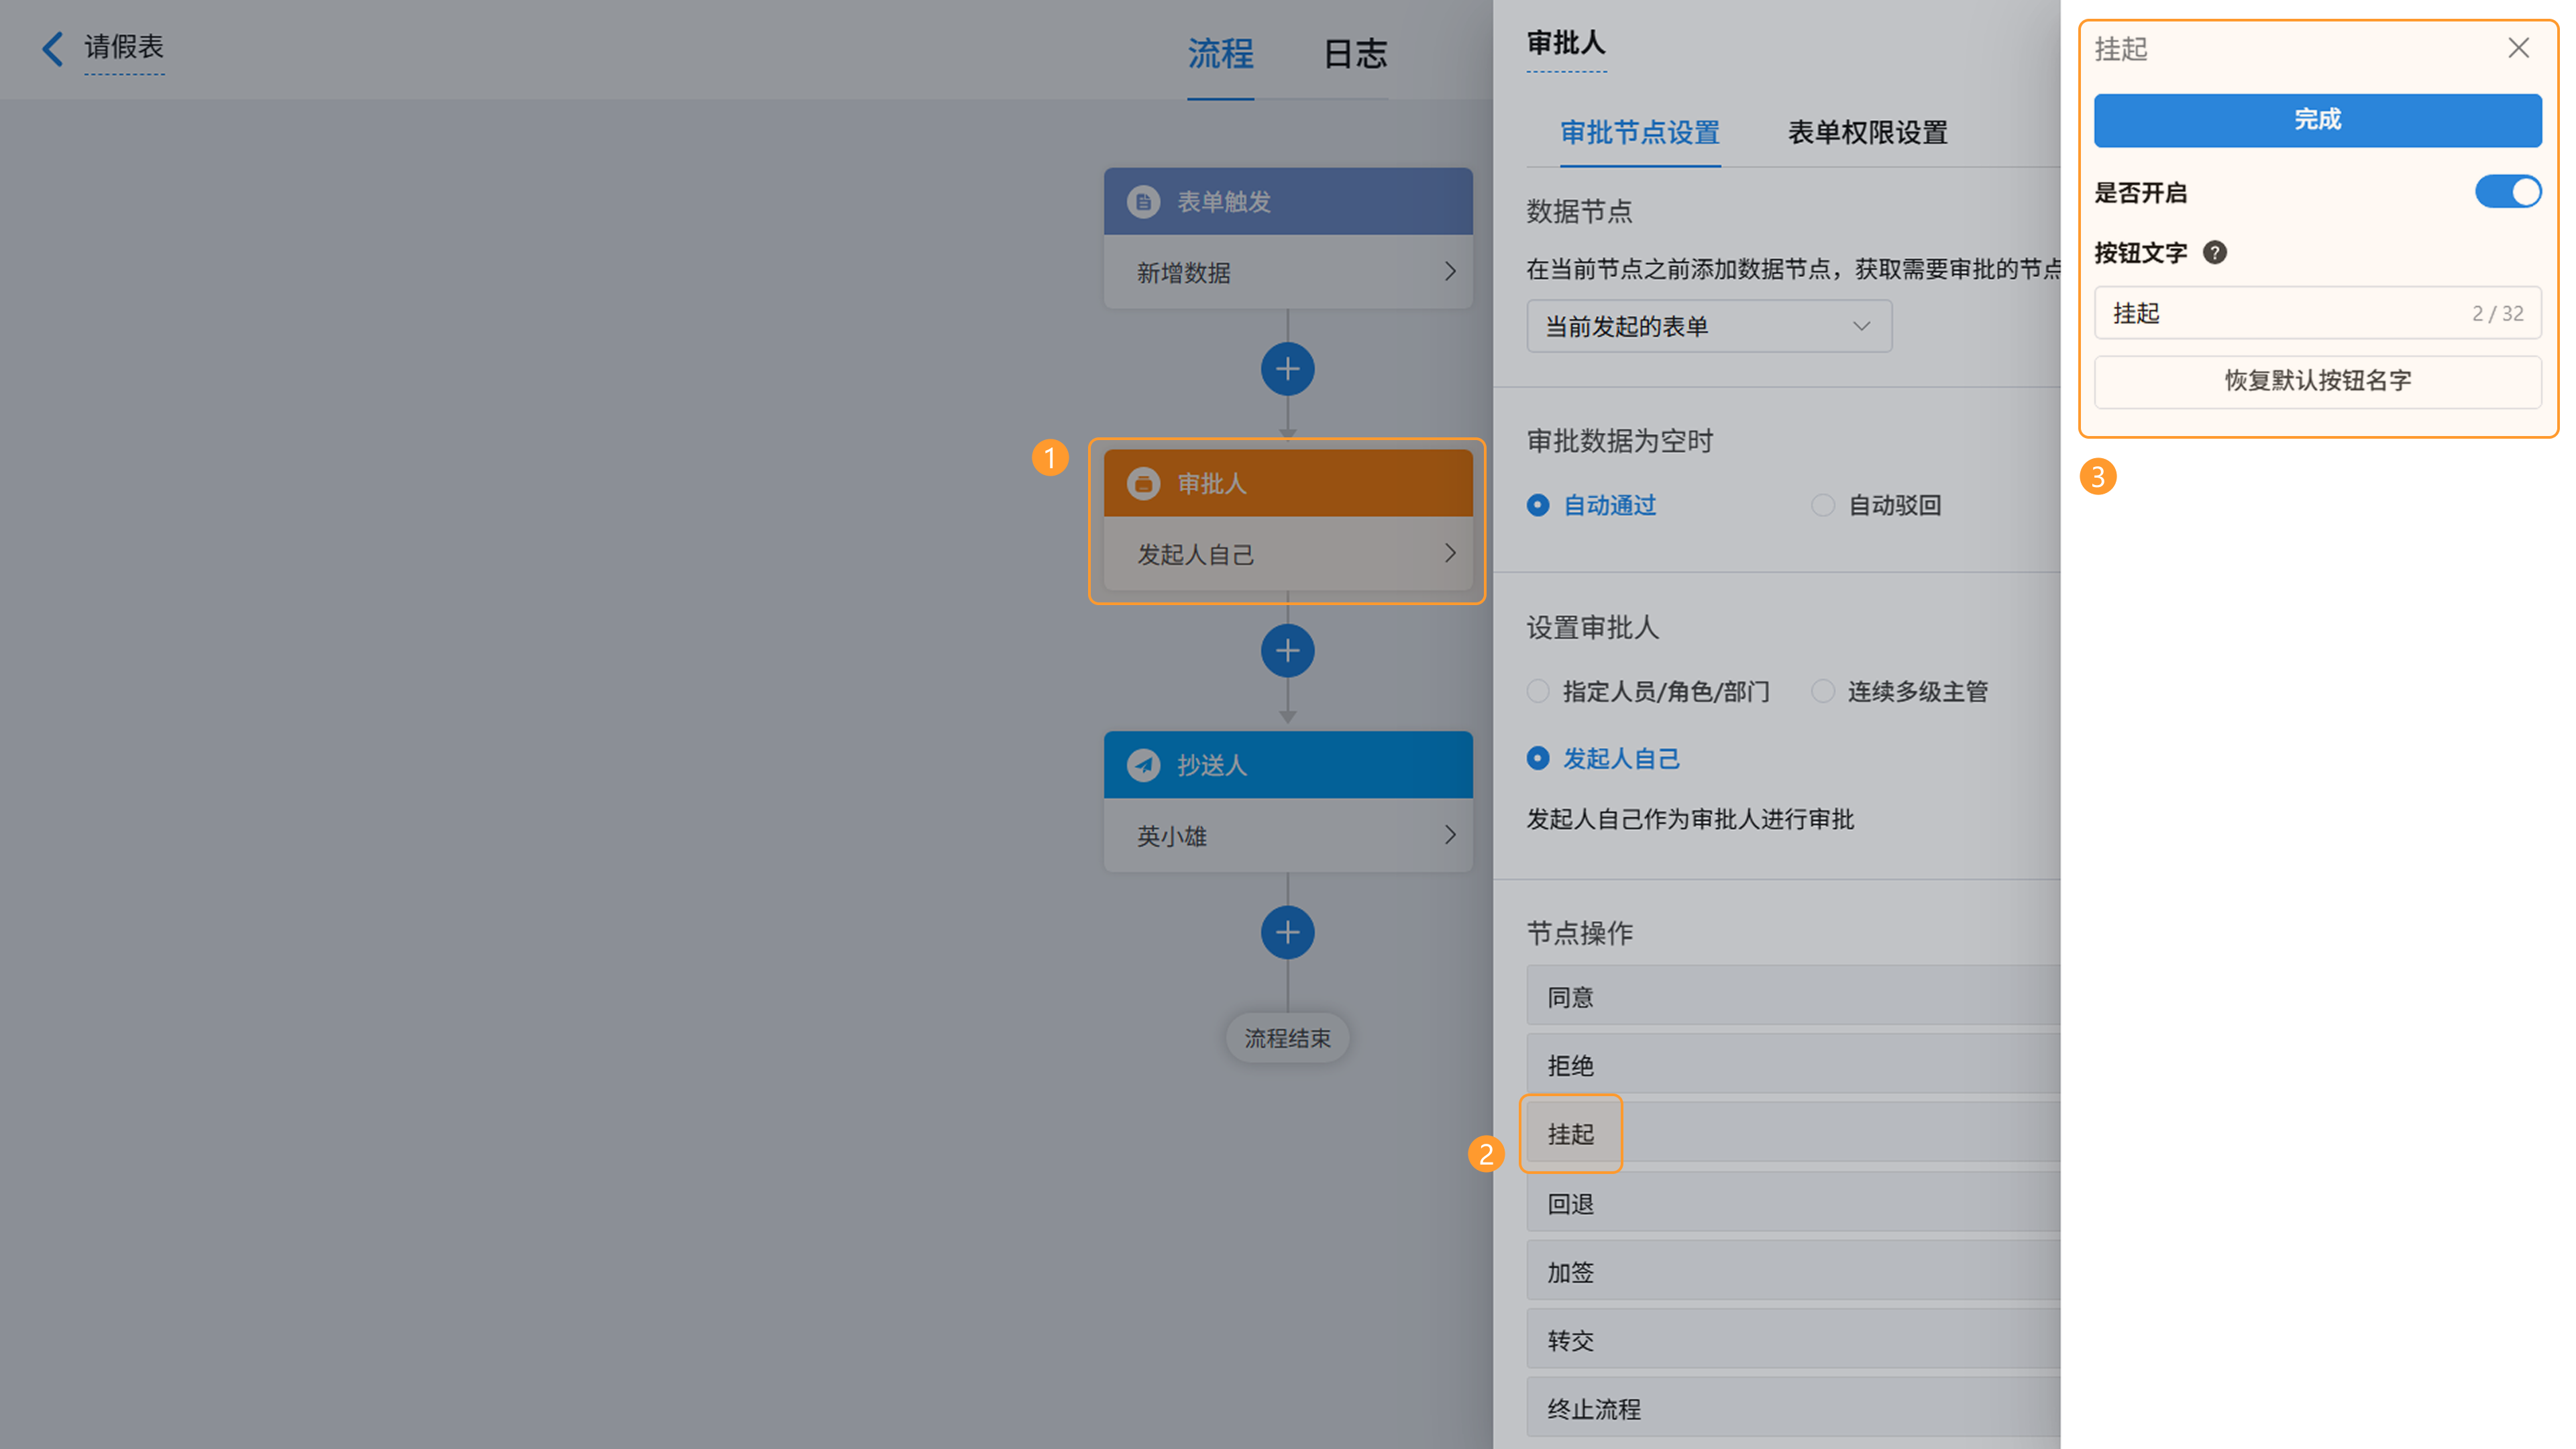Expand the 新增数据 row chevron
2576x1449 pixels.
coord(1449,272)
